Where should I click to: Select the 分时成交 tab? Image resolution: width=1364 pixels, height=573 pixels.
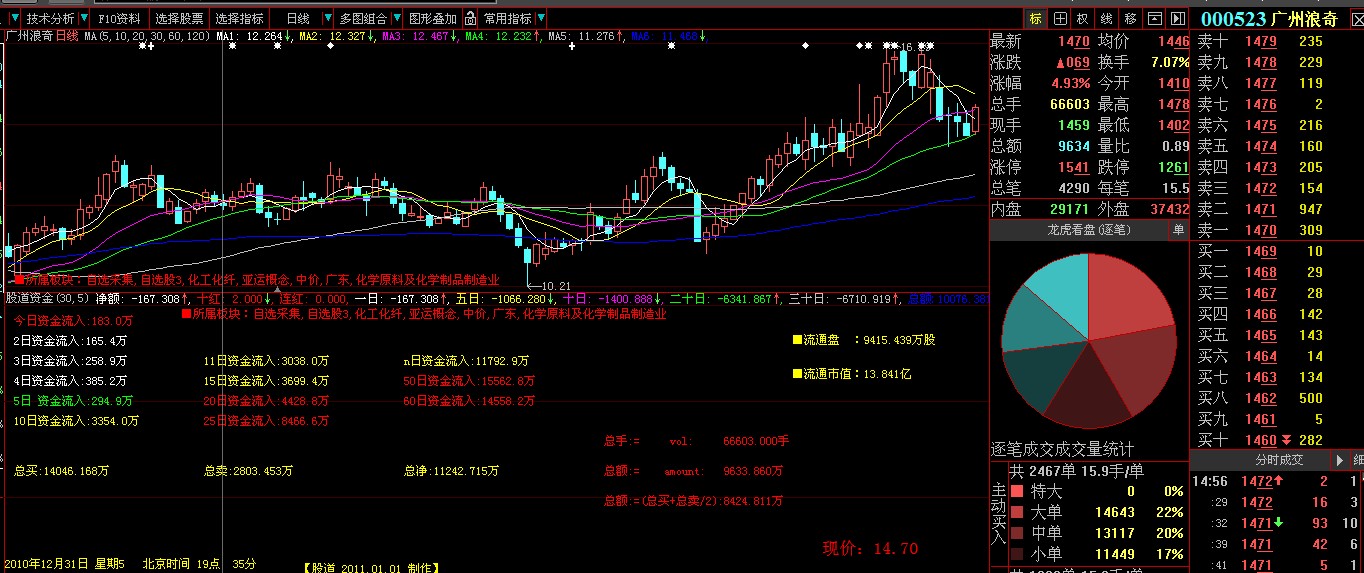[1279, 459]
